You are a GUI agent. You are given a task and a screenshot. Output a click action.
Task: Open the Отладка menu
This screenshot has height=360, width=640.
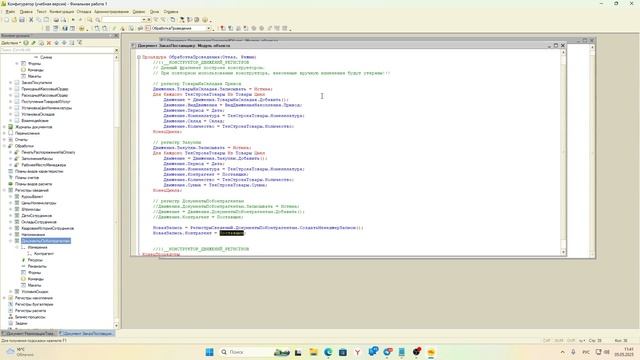[x=84, y=12]
